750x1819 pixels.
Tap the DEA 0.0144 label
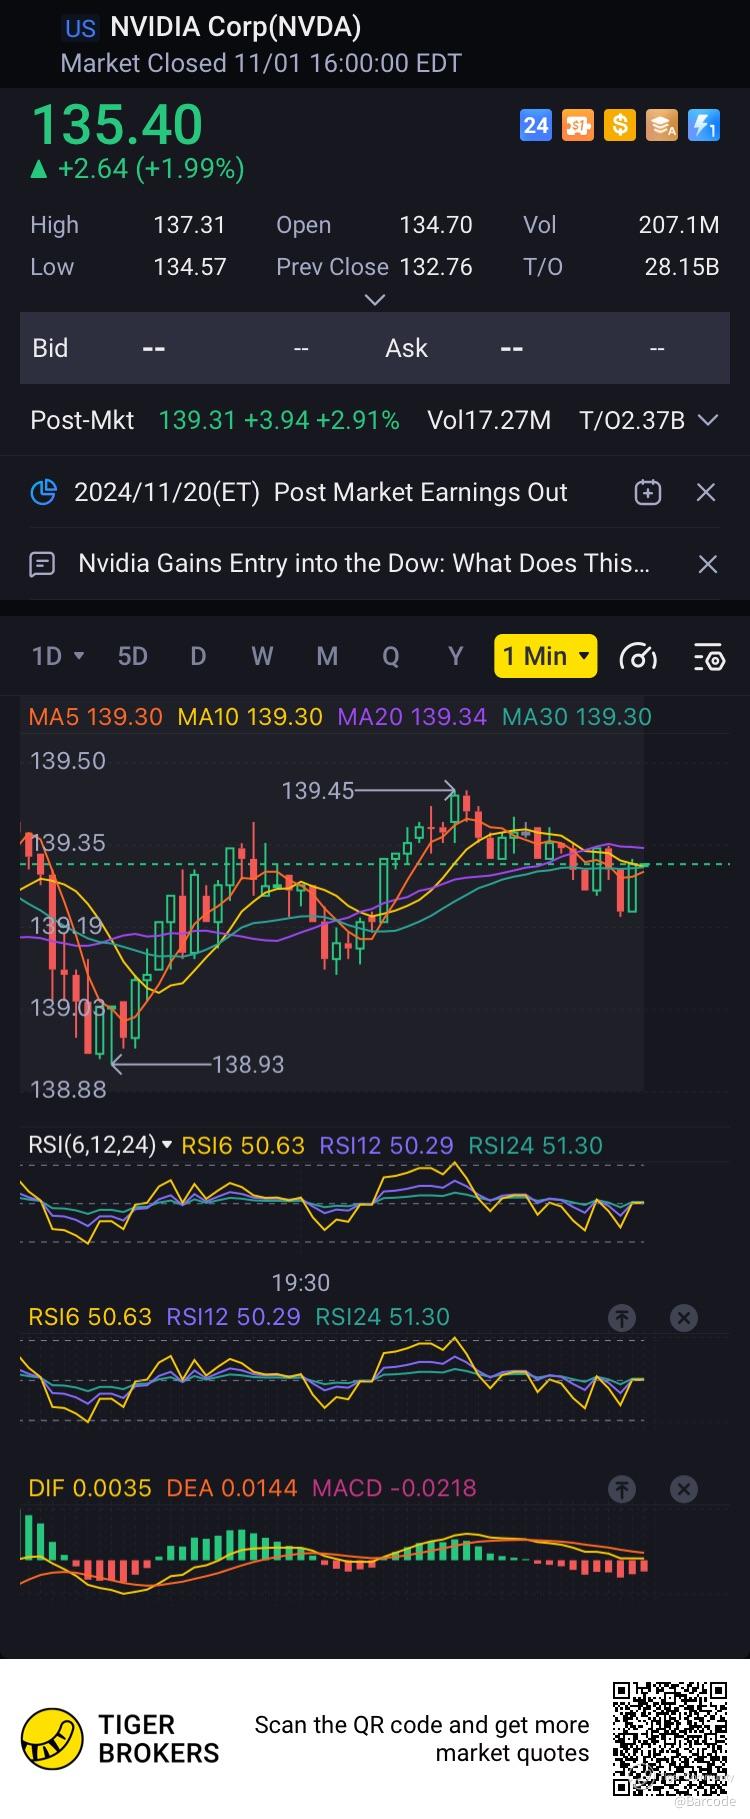[x=232, y=1488]
